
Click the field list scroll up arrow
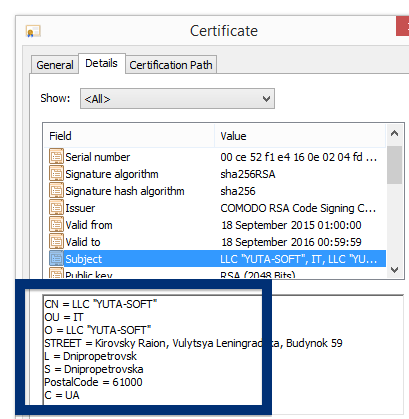point(395,134)
